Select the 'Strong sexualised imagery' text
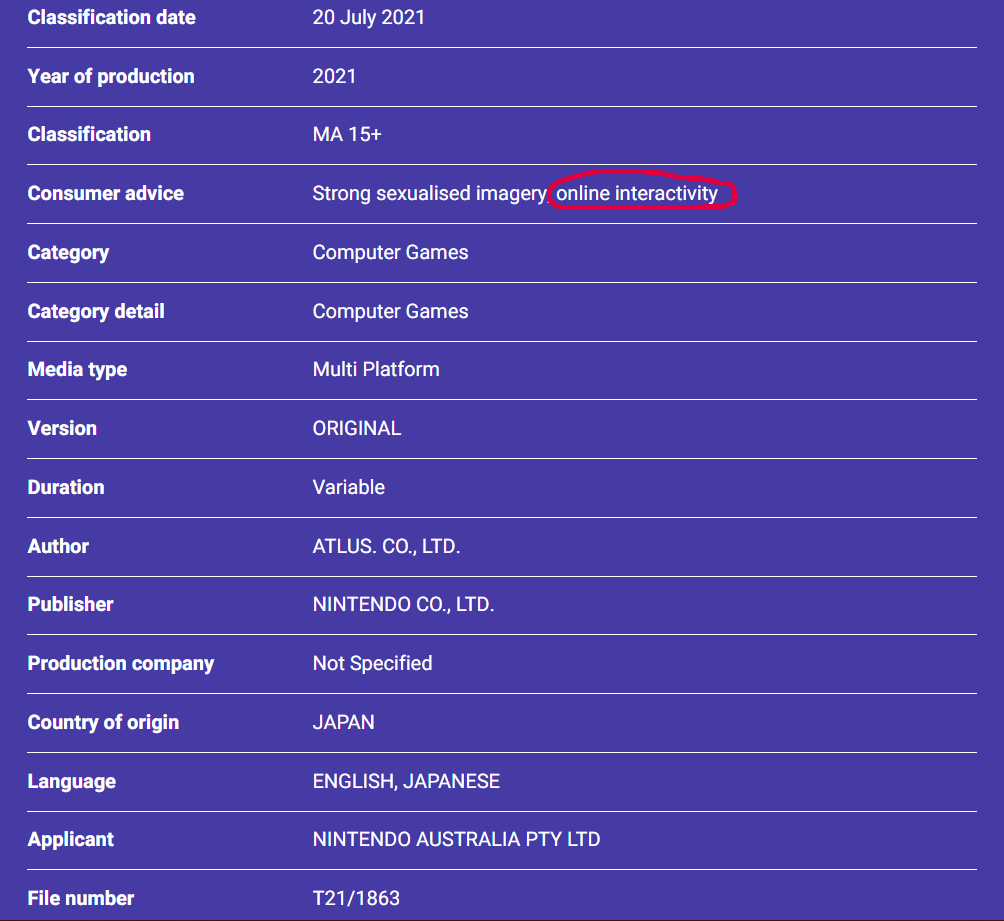Viewport: 1004px width, 921px height. [429, 193]
